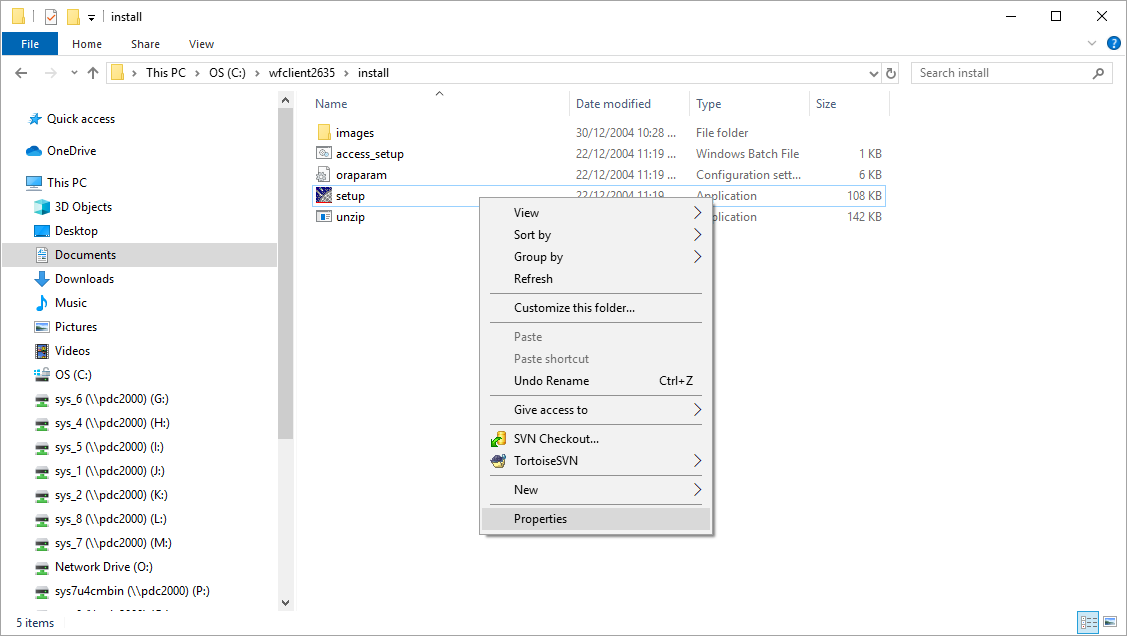This screenshot has width=1127, height=636.
Task: Click the unzip application file icon
Action: [x=324, y=217]
